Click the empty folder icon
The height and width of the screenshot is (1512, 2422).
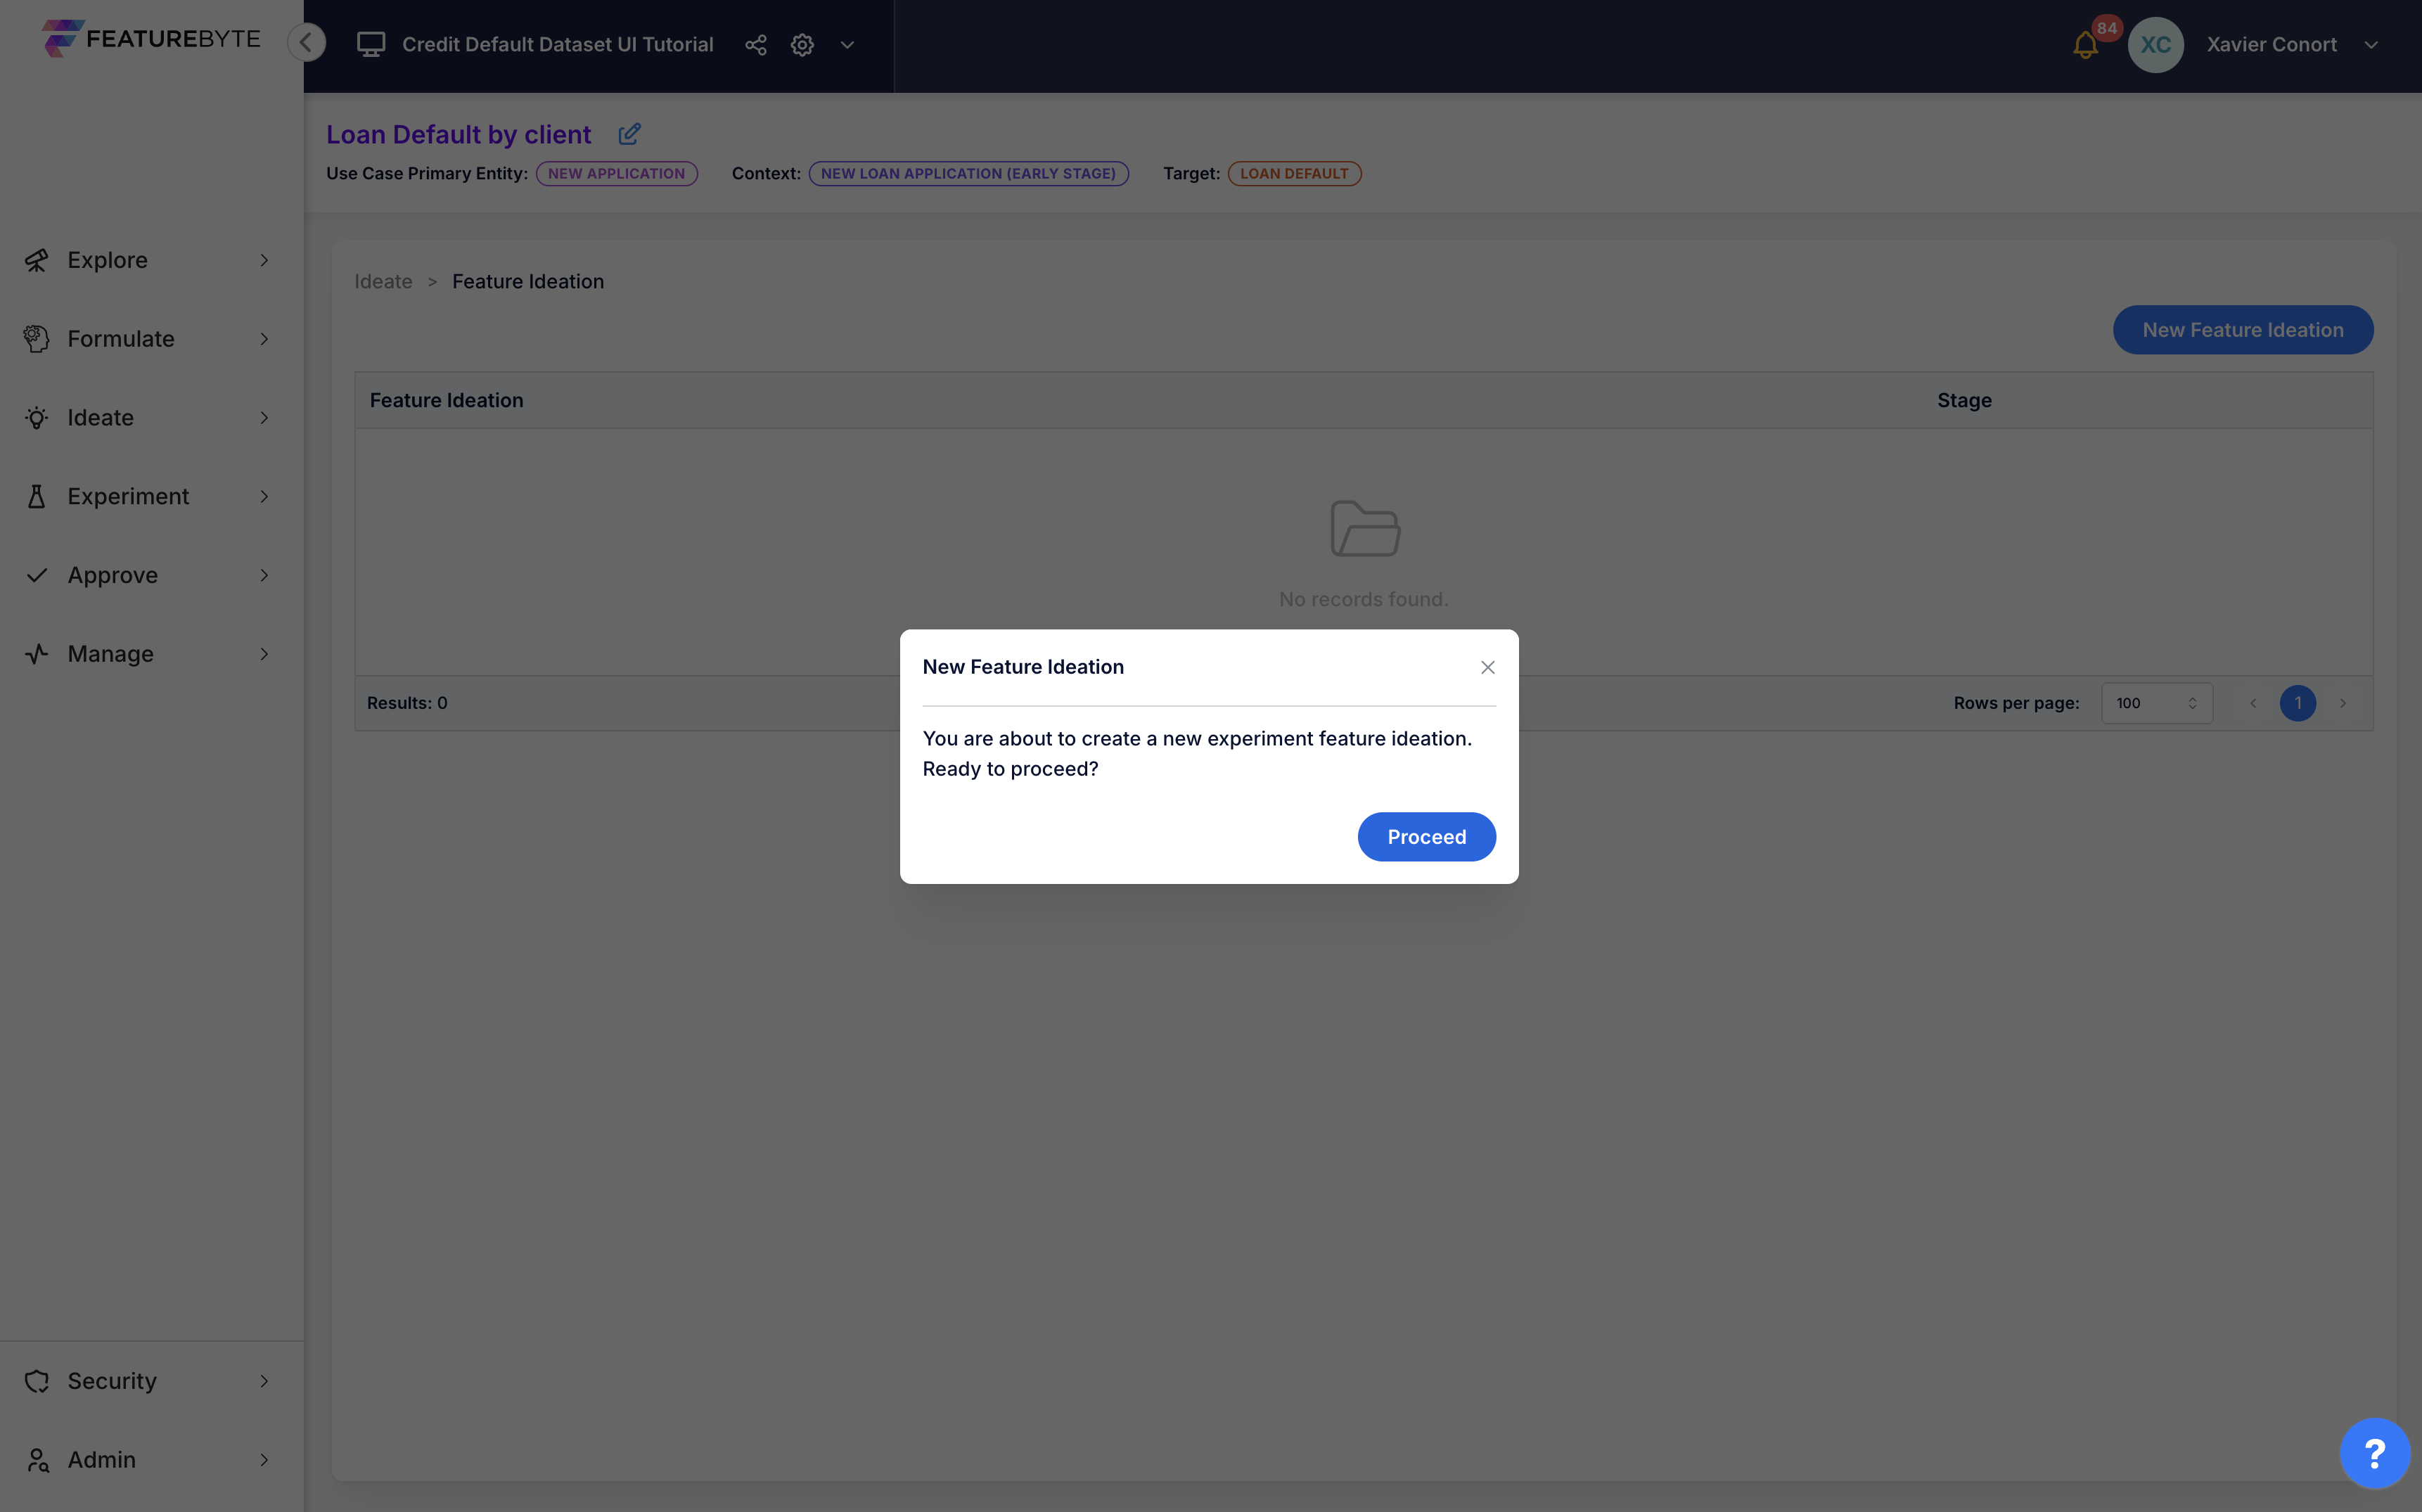coord(1364,528)
